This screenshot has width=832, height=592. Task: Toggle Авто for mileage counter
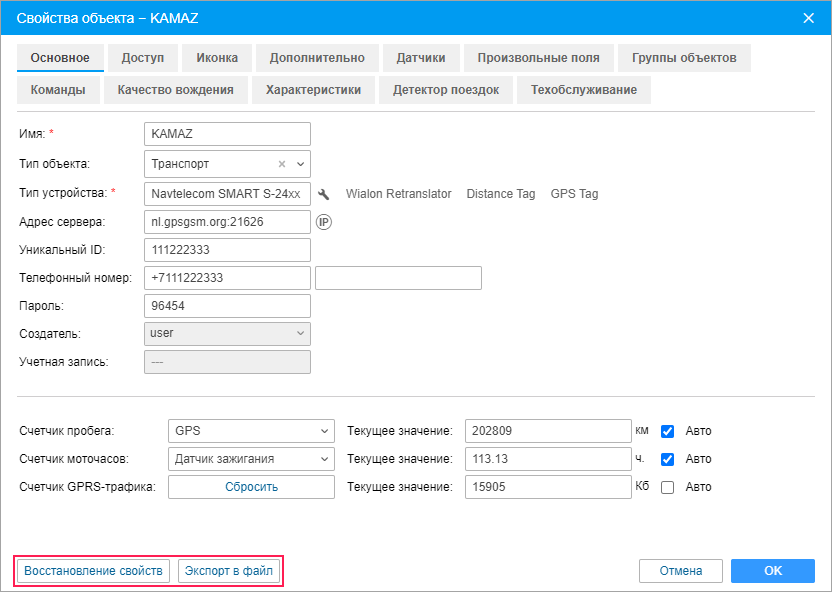pos(668,431)
